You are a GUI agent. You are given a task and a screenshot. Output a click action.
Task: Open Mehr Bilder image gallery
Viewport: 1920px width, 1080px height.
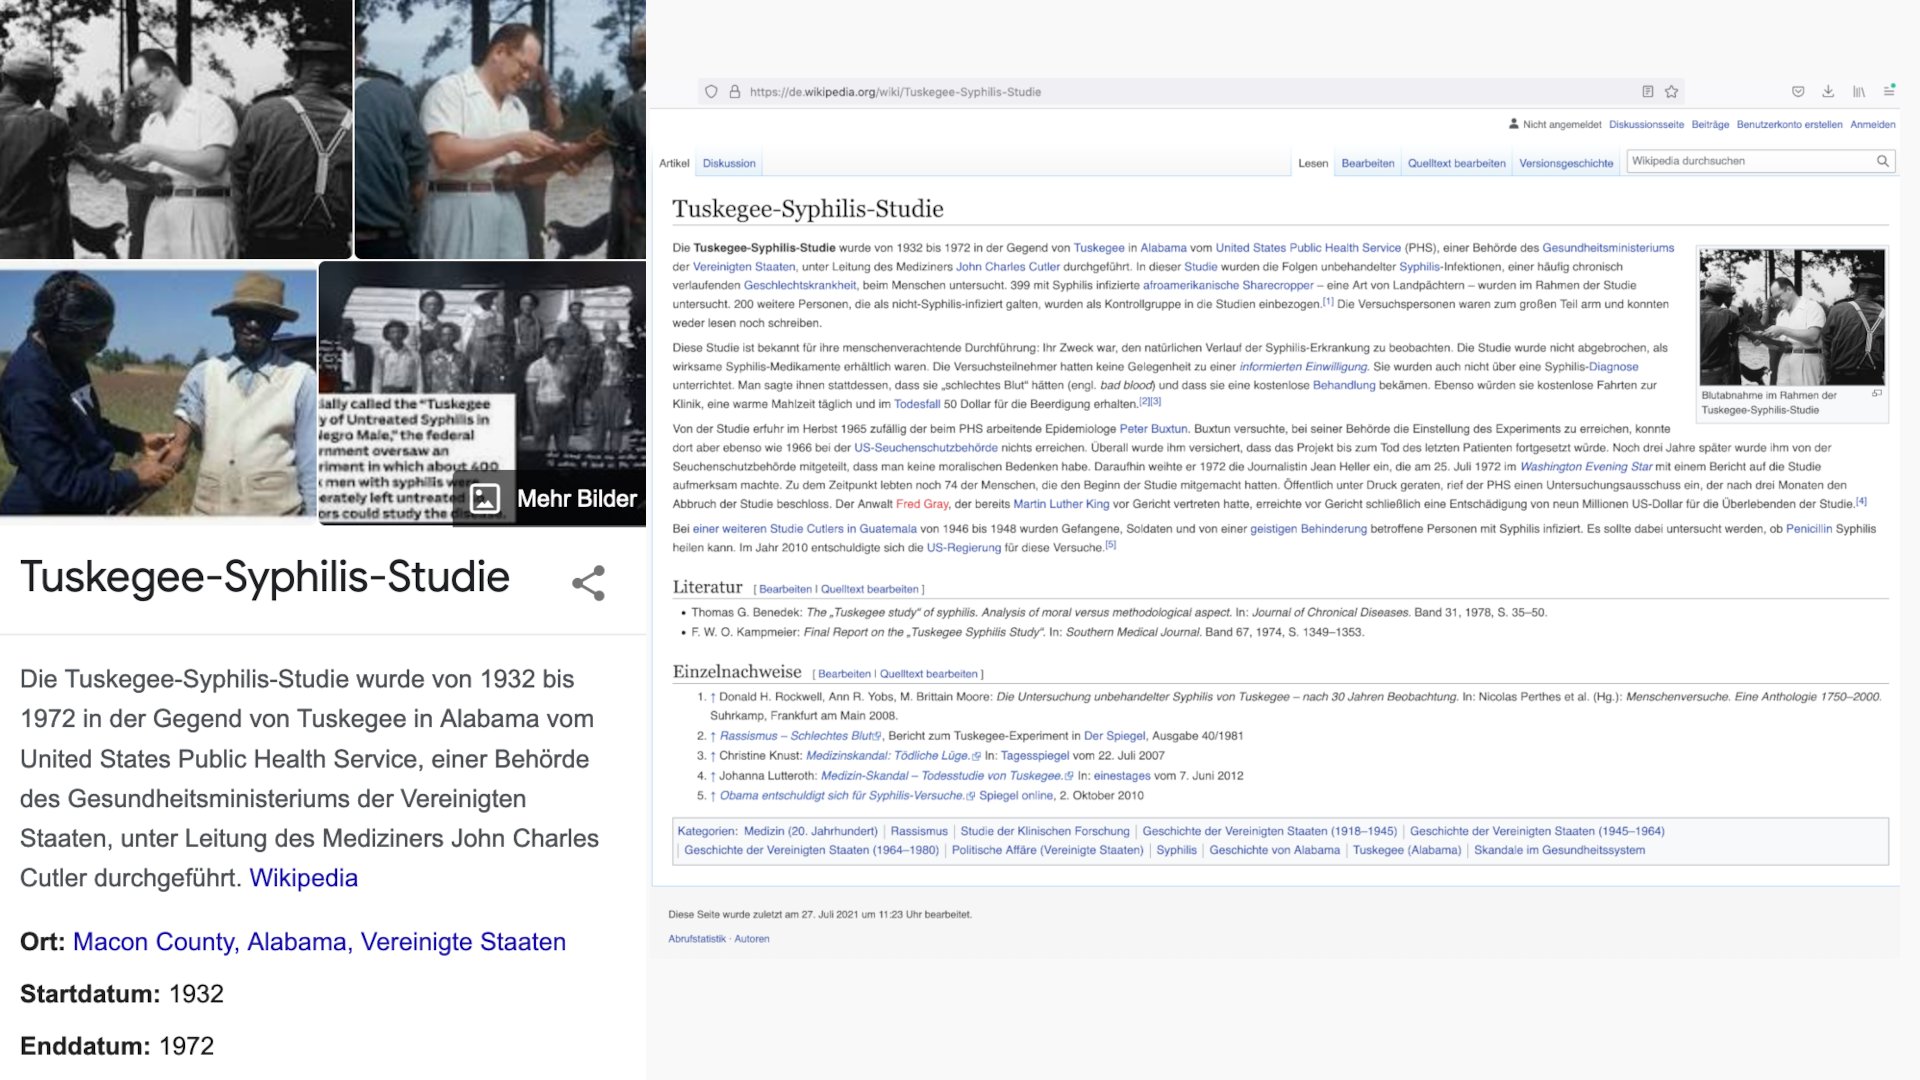point(553,498)
